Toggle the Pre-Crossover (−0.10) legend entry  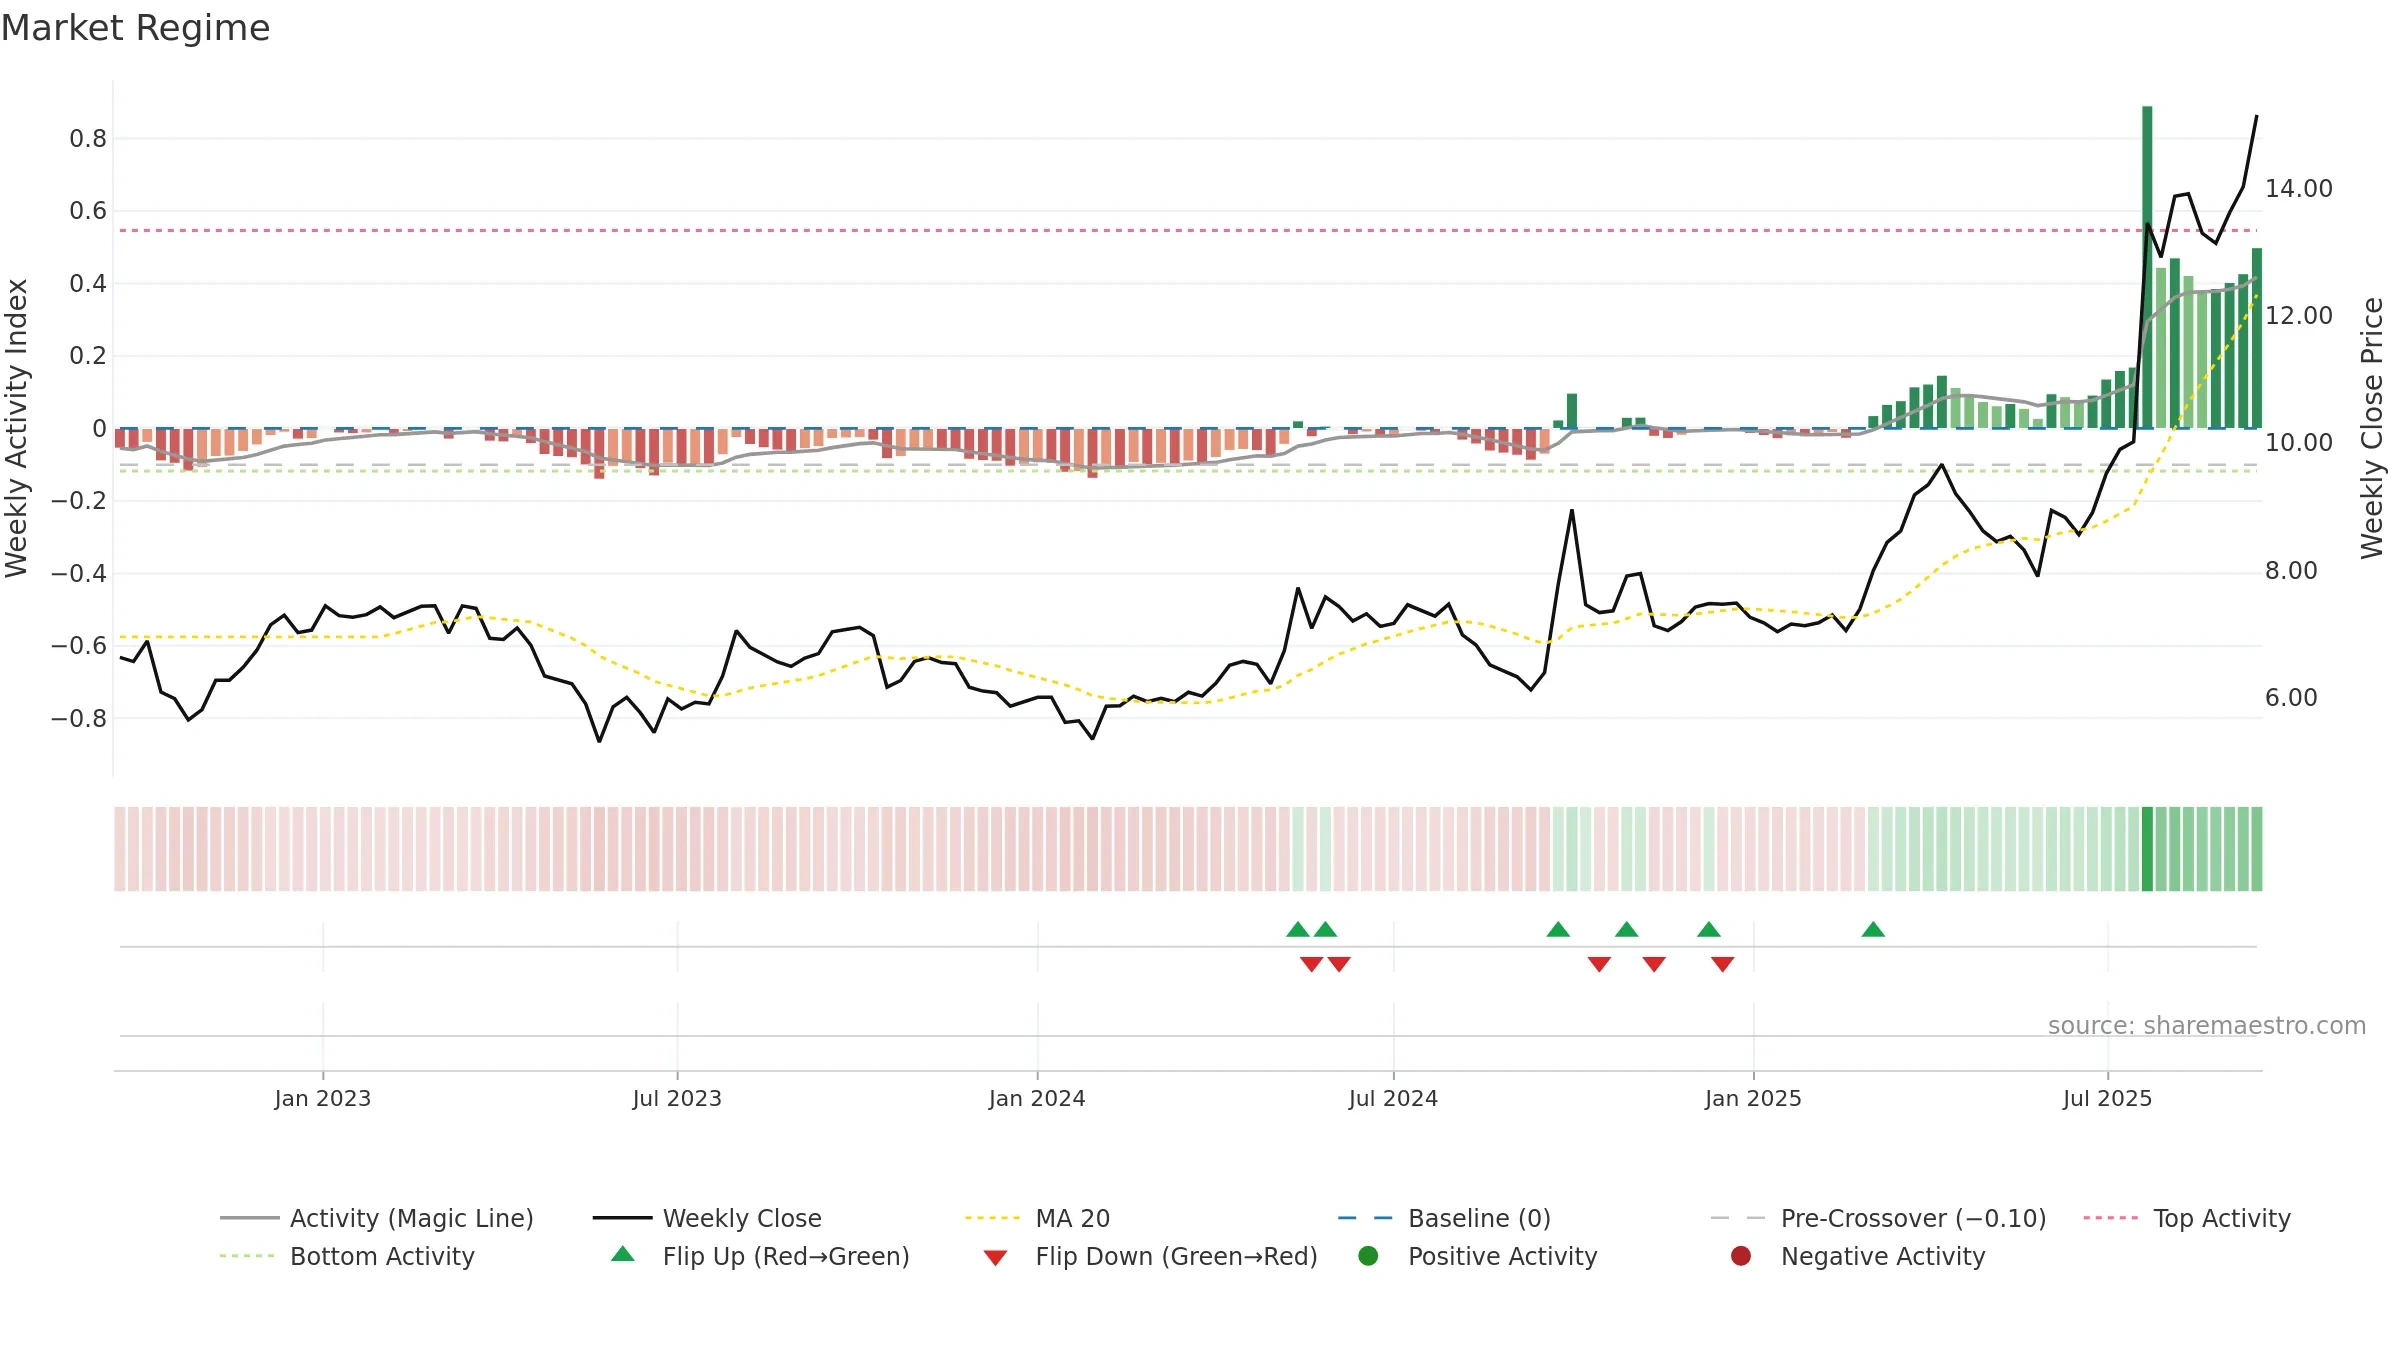(1878, 1218)
